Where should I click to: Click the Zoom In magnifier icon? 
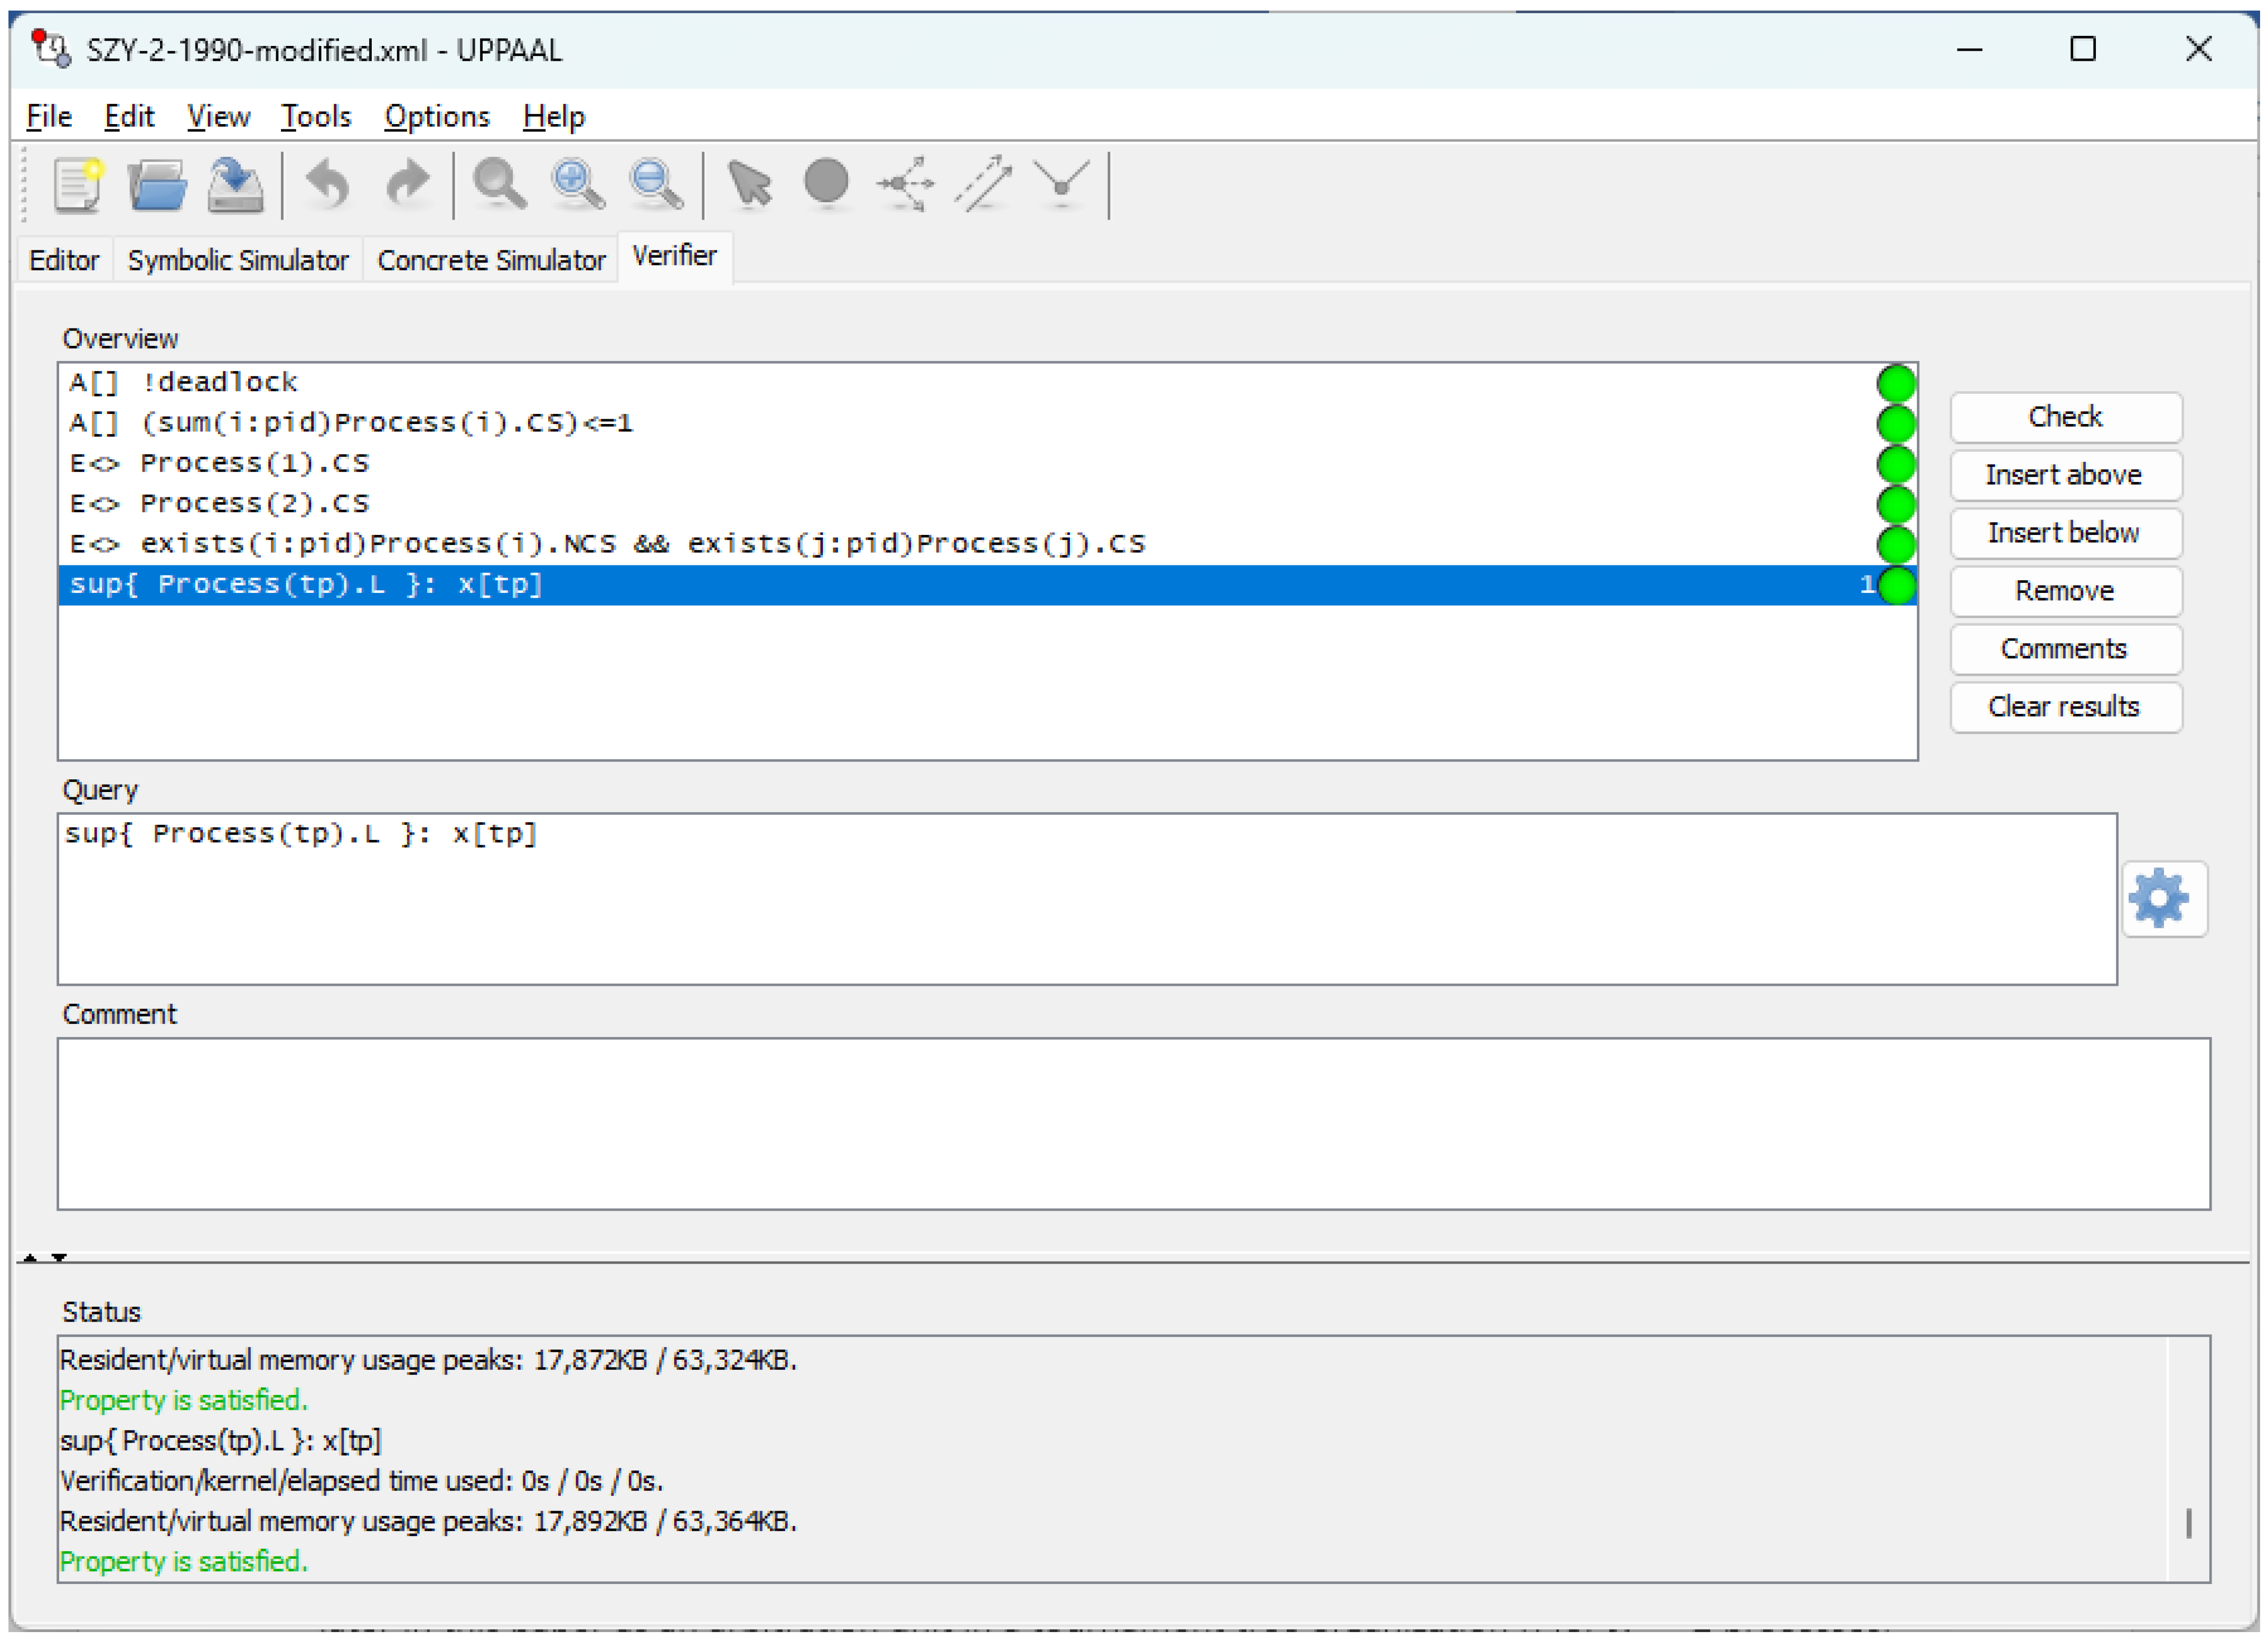pos(577,185)
